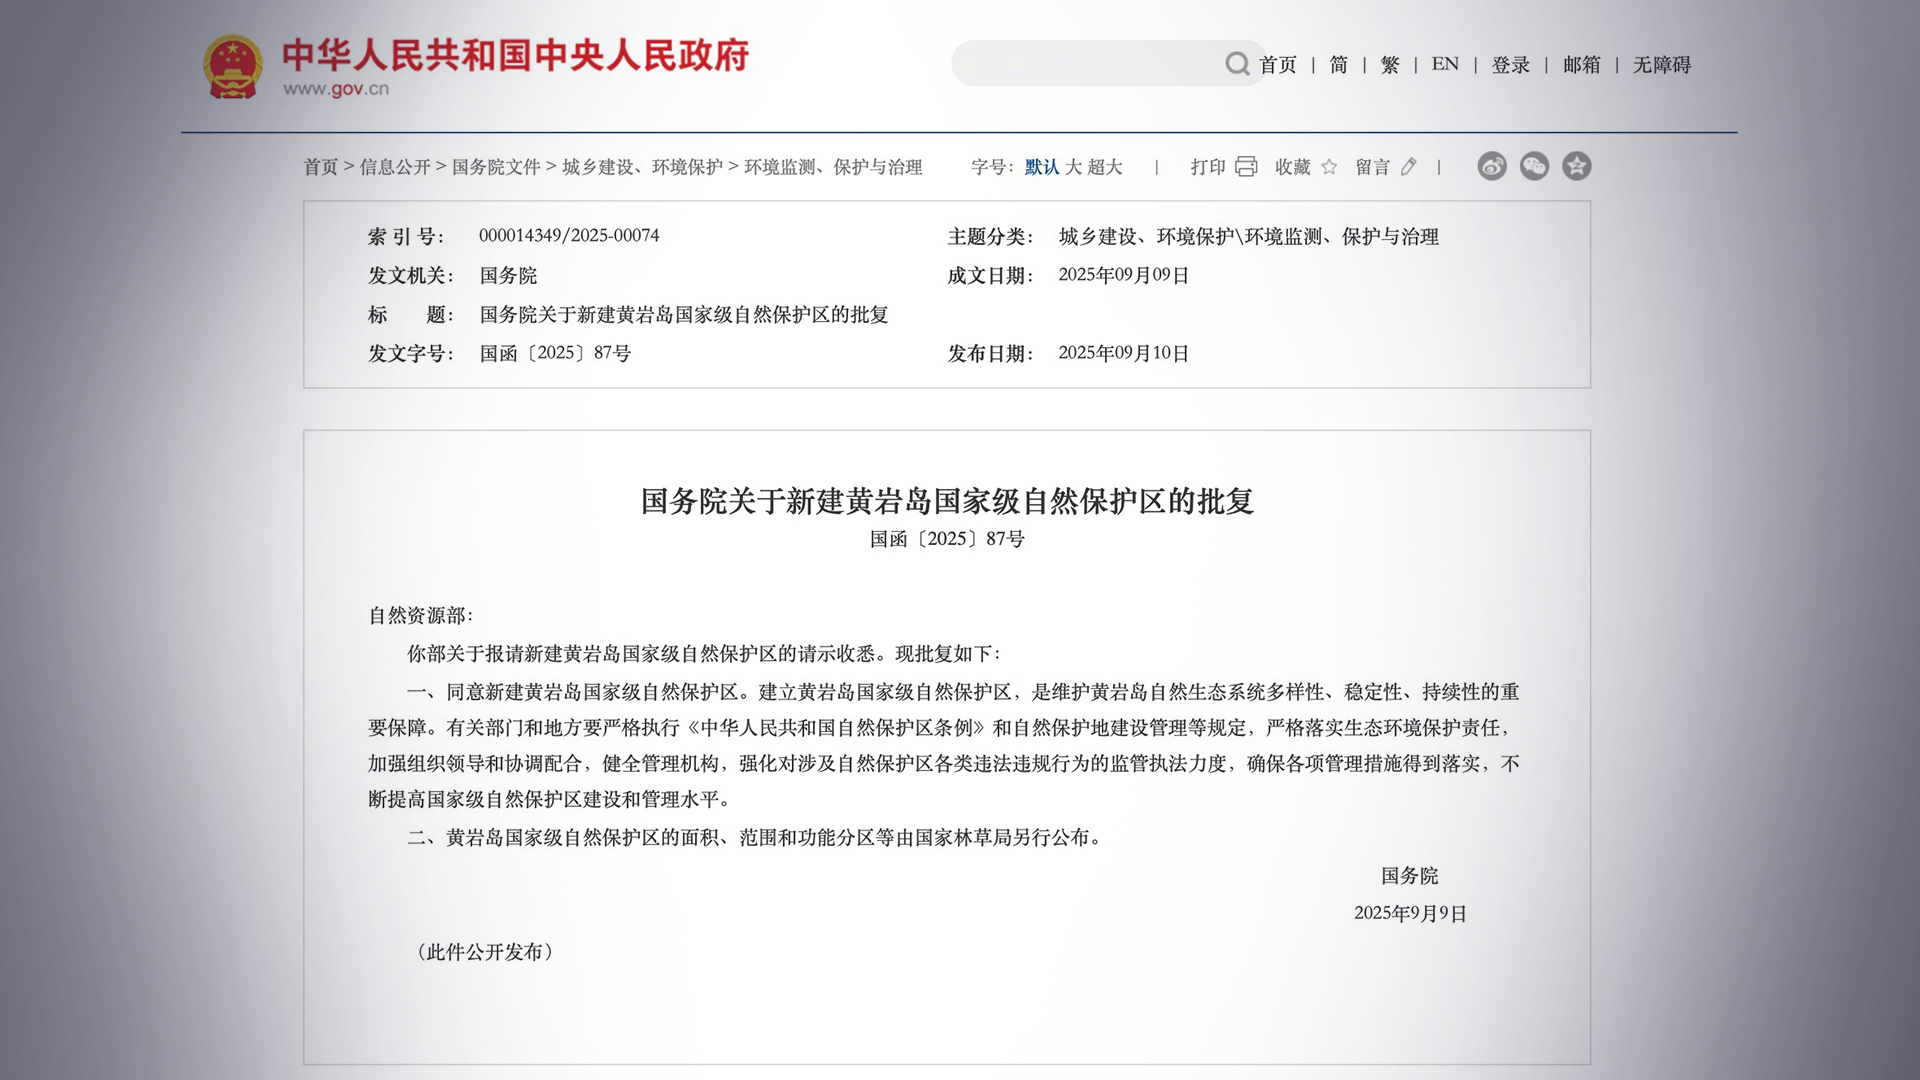Click 首页 in the top navigation
This screenshot has width=1920, height=1080.
(1277, 65)
